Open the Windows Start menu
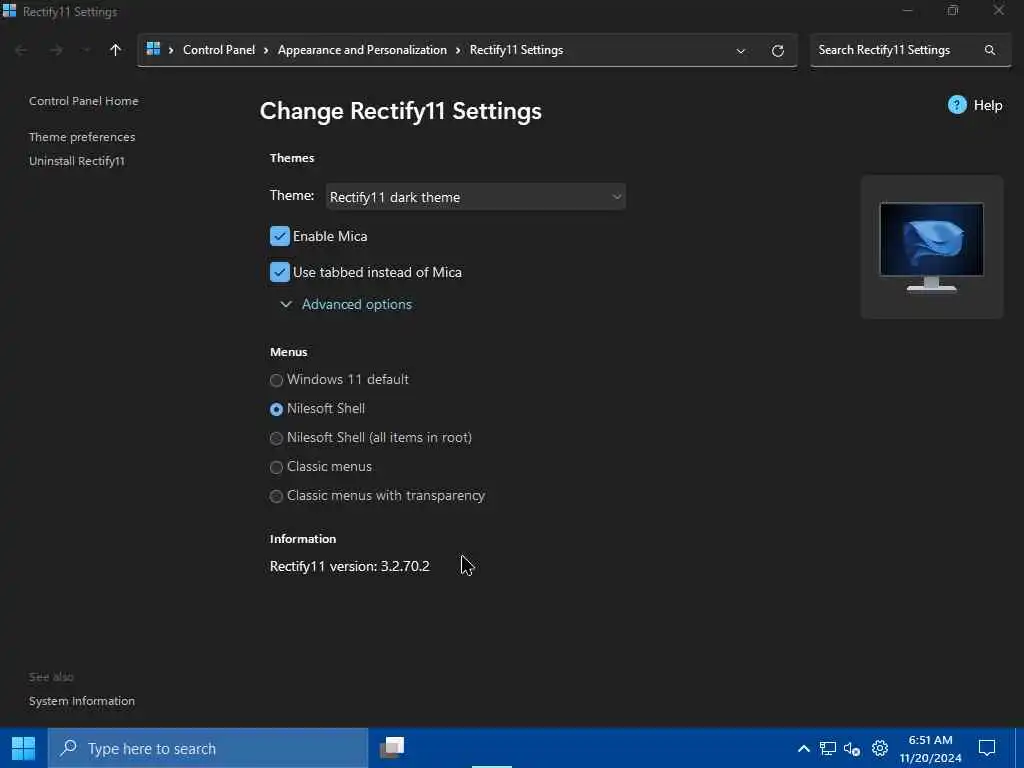1024x768 pixels. (24, 748)
